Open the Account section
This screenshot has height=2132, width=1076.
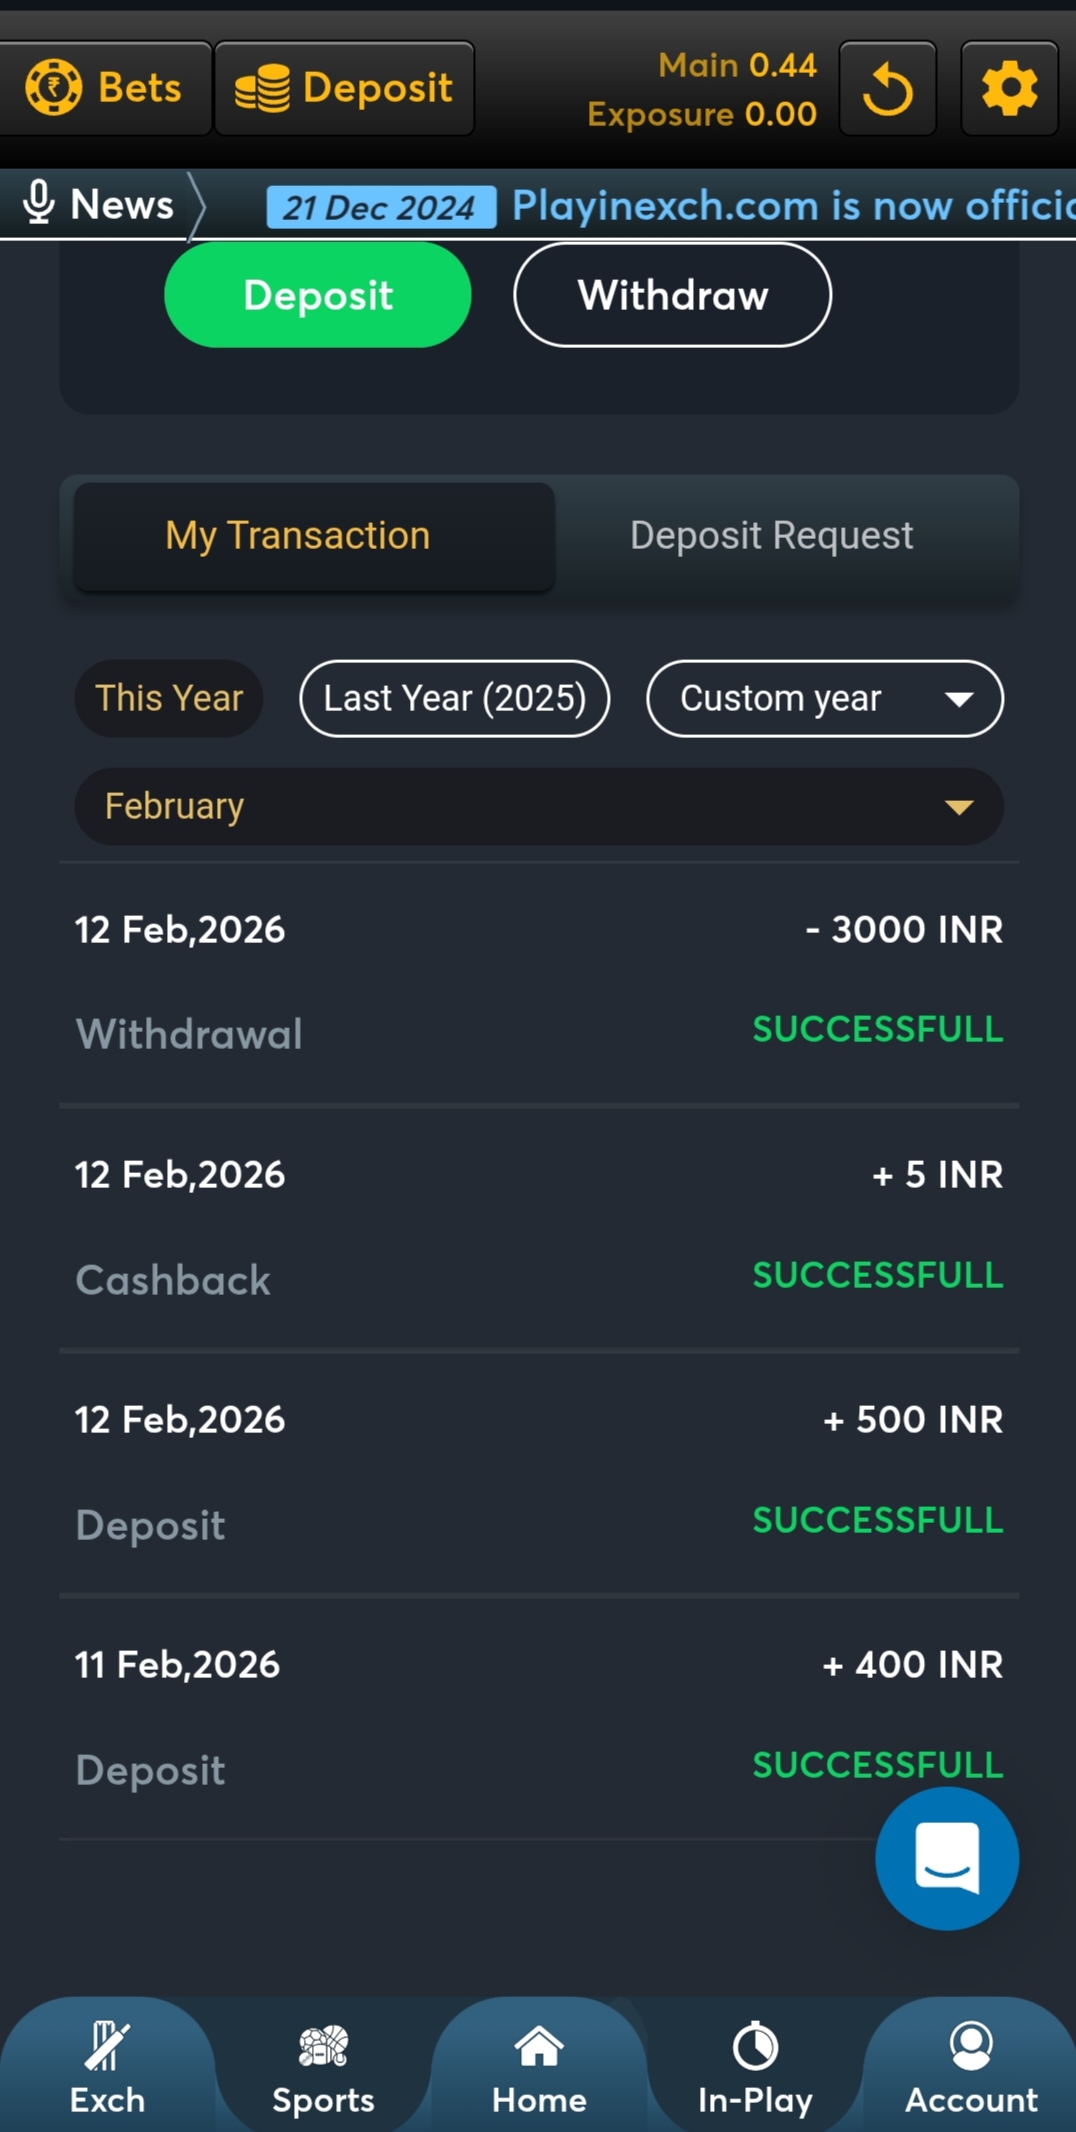pyautogui.click(x=971, y=2067)
